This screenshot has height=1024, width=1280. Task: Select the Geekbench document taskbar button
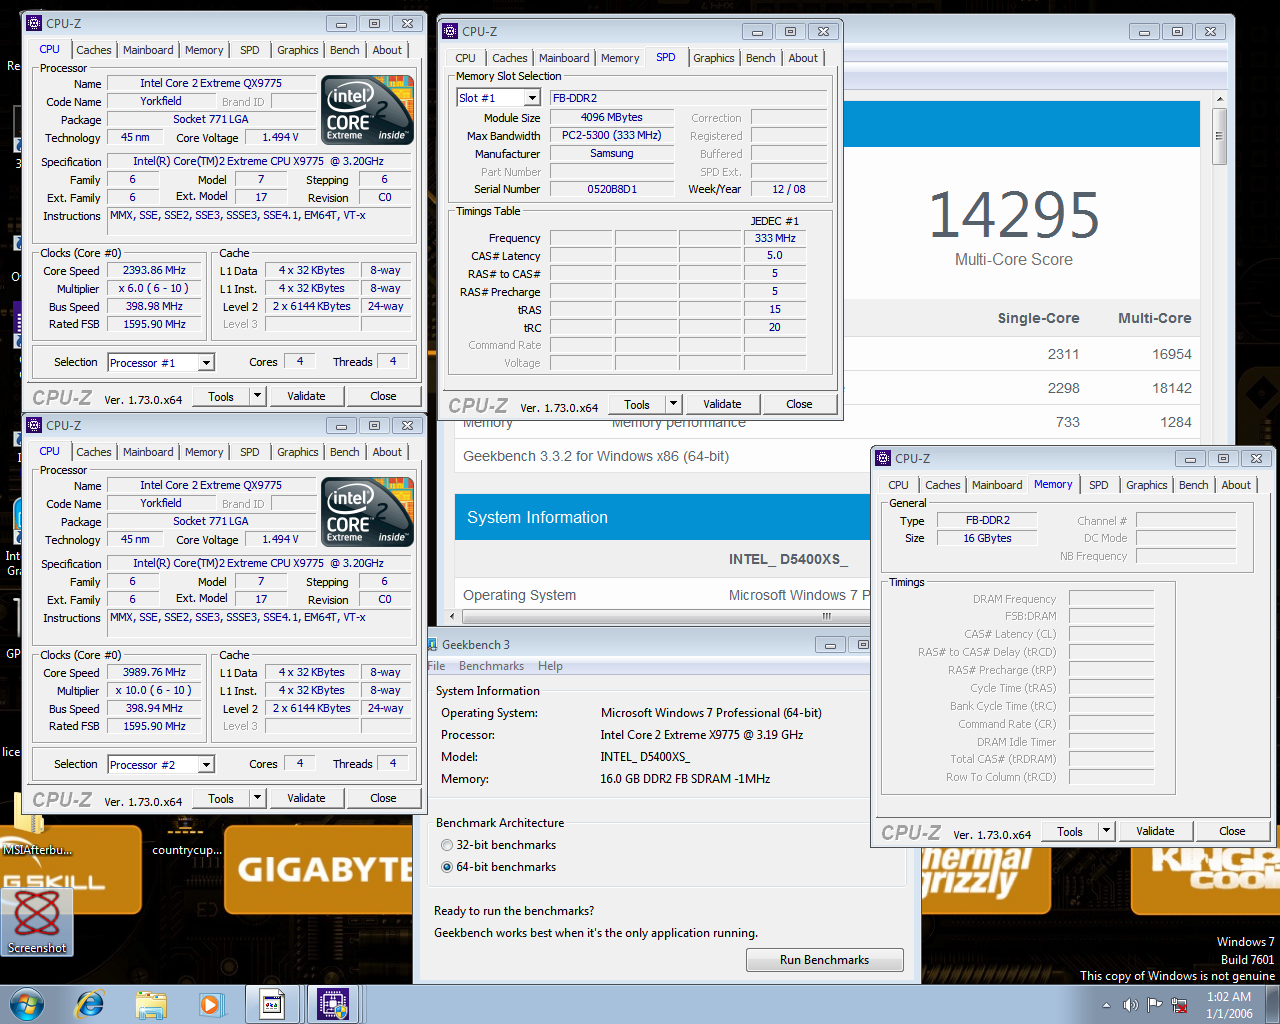point(272,1004)
